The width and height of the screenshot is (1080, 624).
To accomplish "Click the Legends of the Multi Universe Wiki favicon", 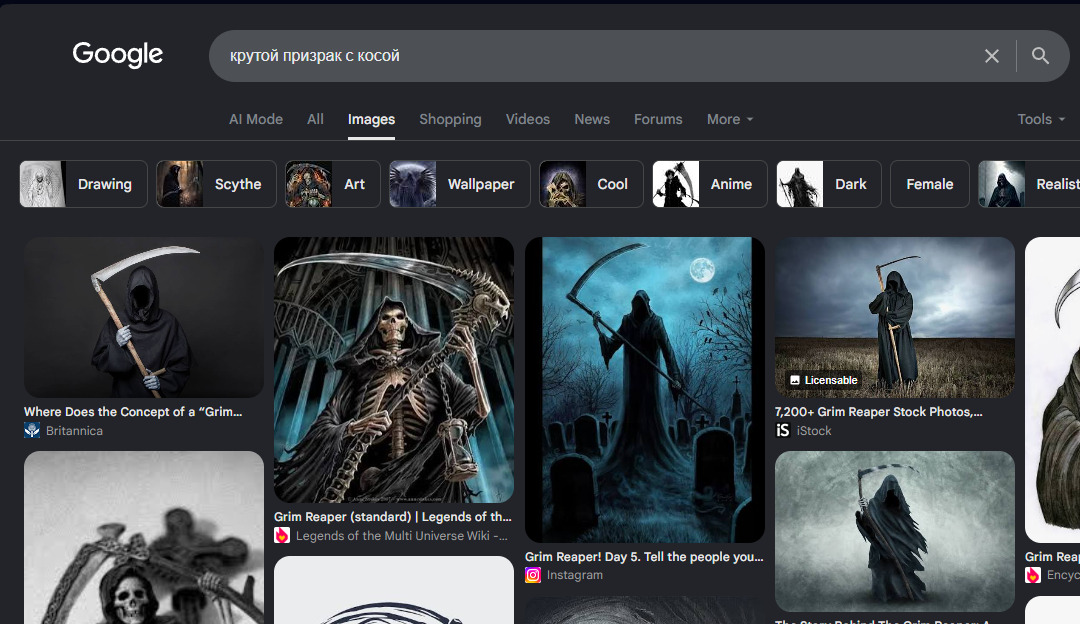I will click(282, 535).
